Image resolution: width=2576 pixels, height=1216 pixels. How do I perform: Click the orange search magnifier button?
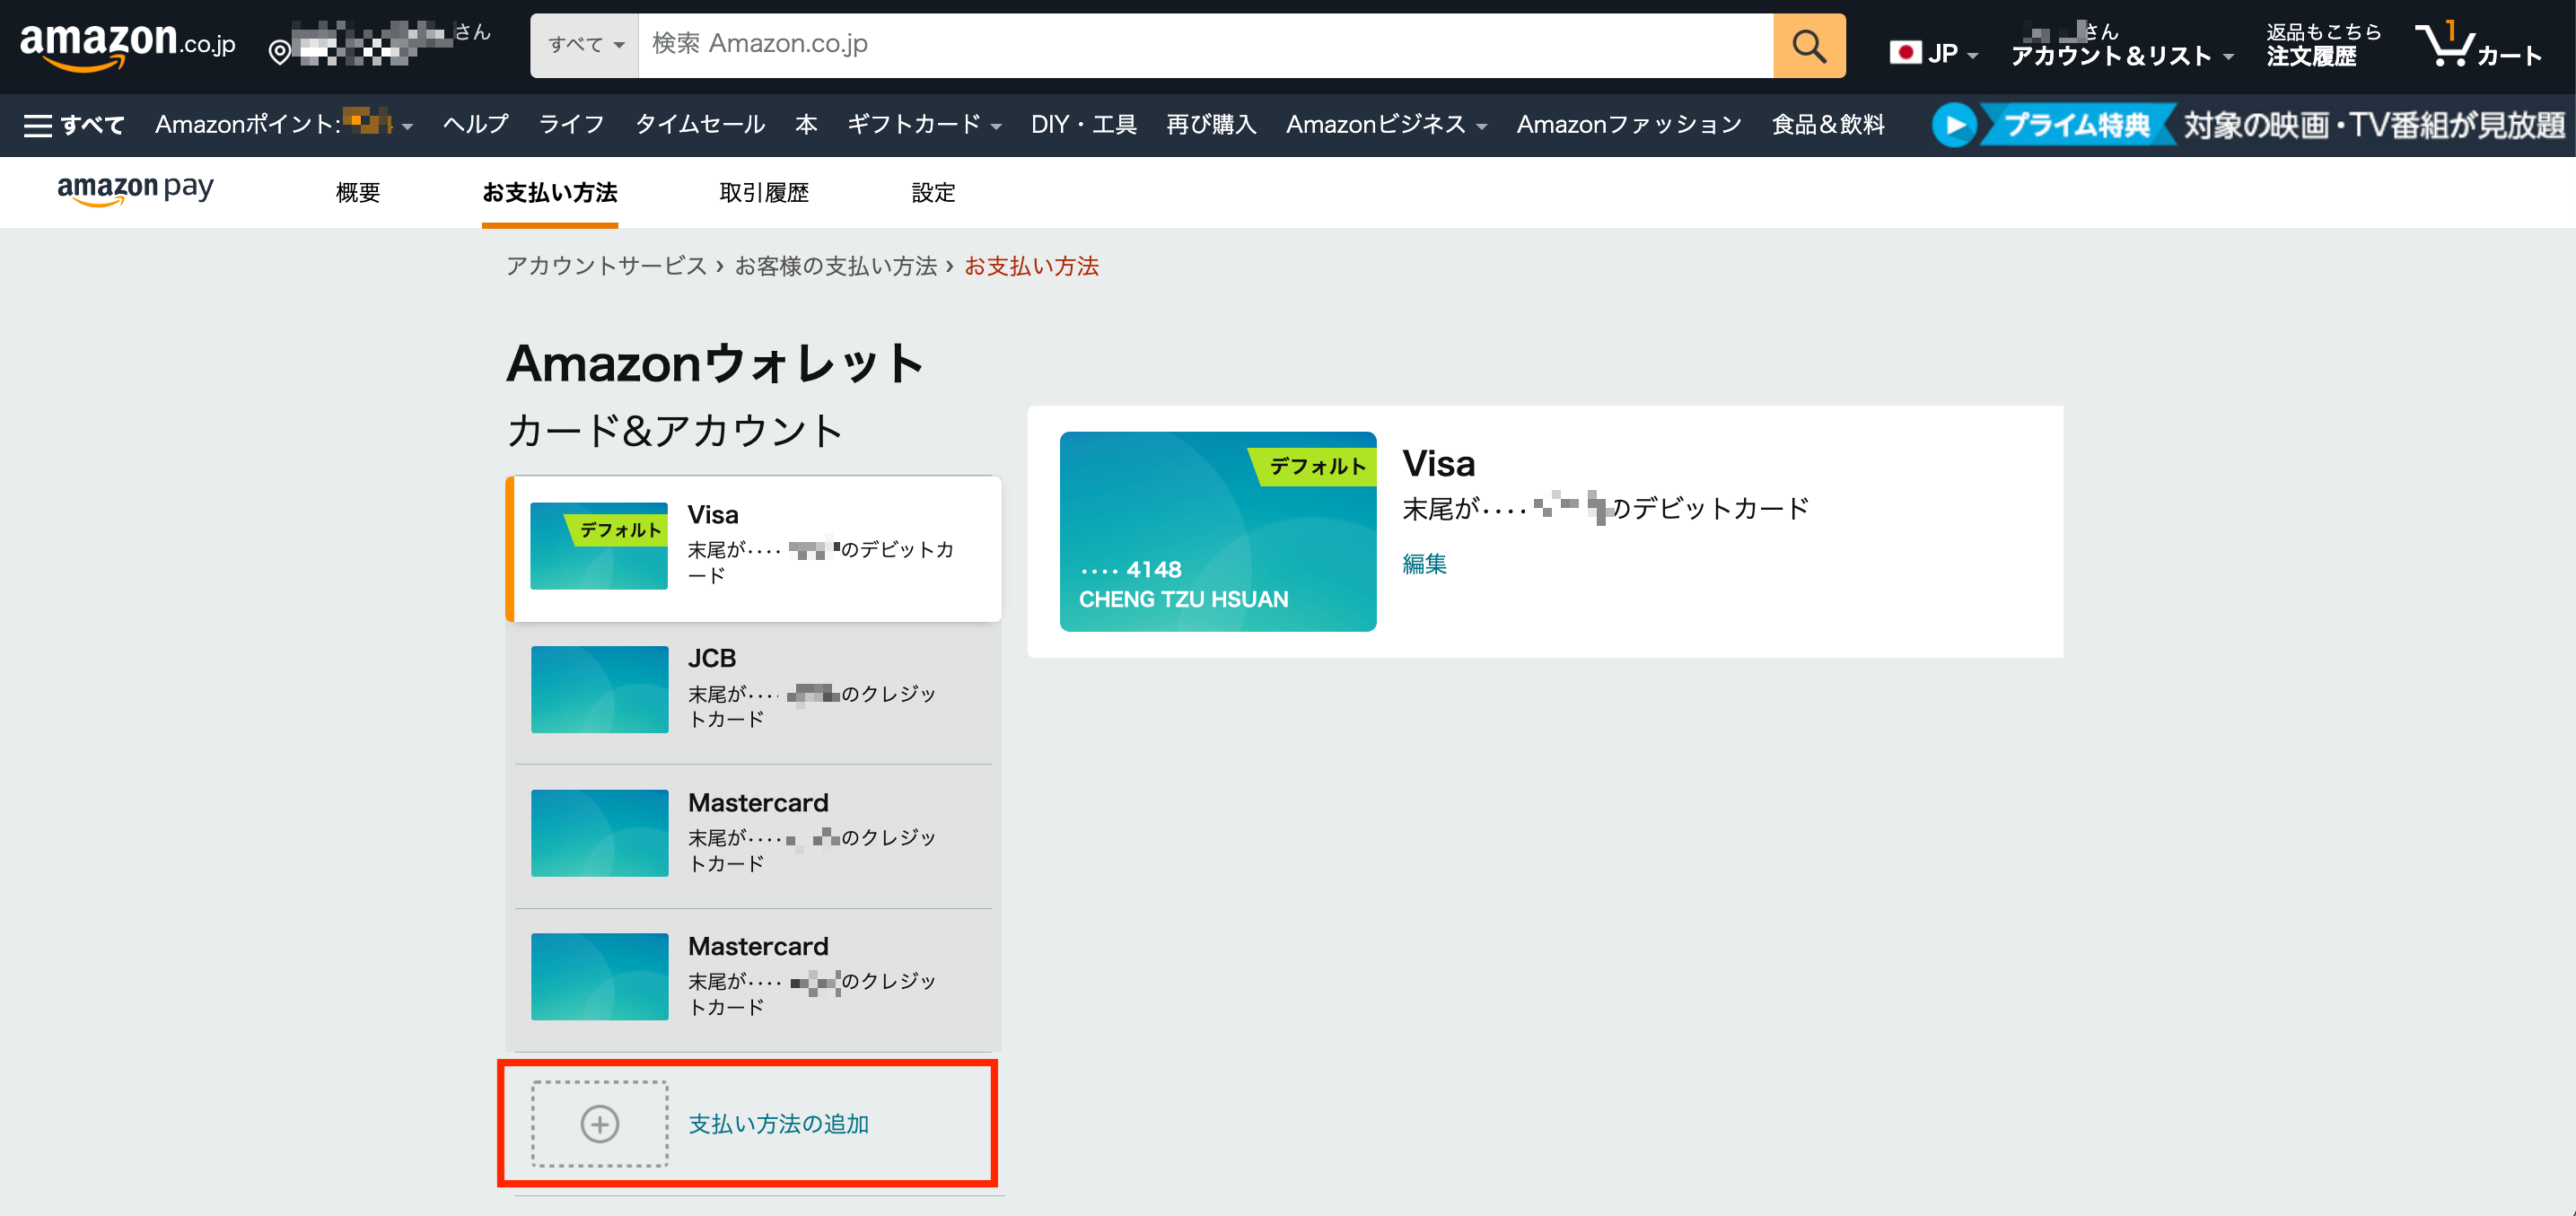[x=1808, y=45]
